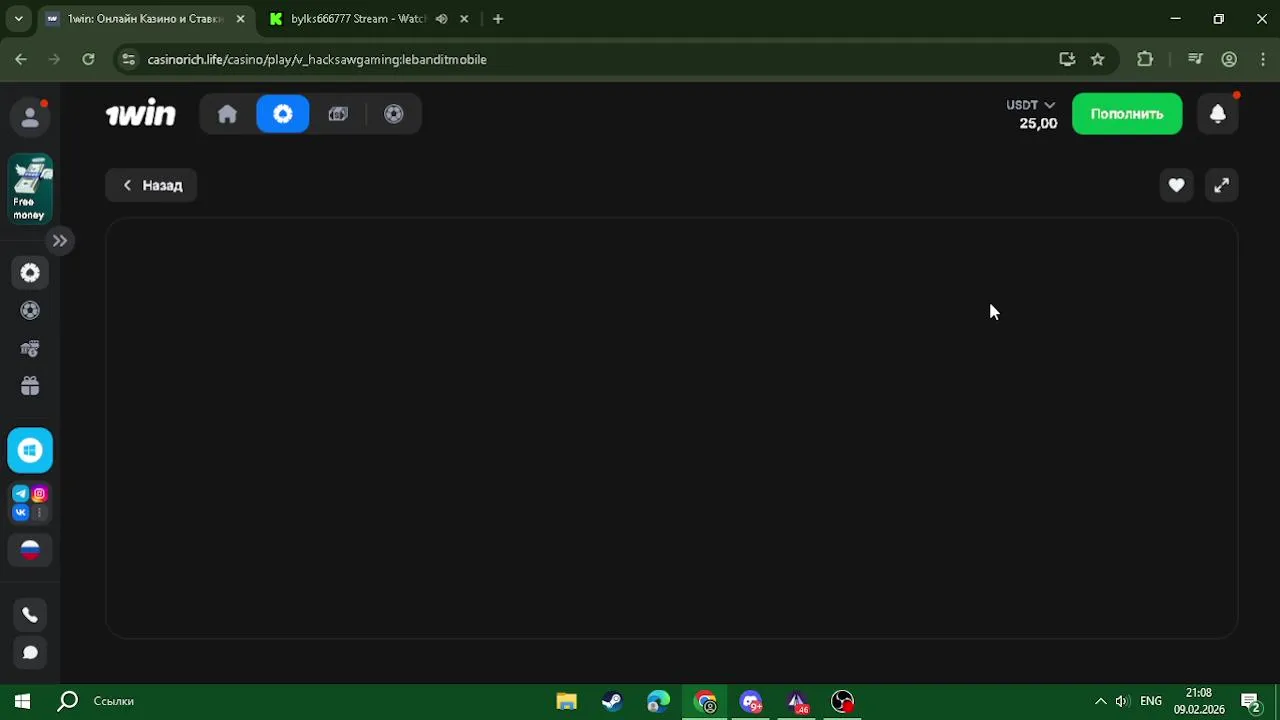Open notifications bell icon
Viewport: 1280px width, 720px height.
1218,114
